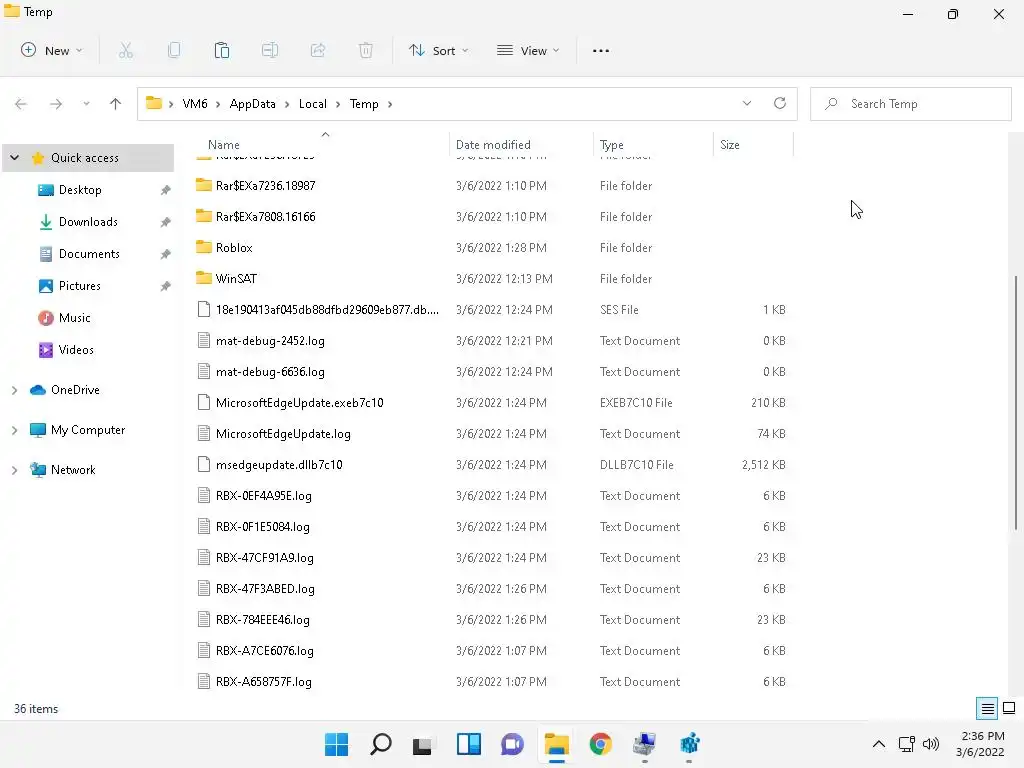This screenshot has height=768, width=1024.
Task: Click the File Explorer taskbar icon
Action: [x=557, y=744]
